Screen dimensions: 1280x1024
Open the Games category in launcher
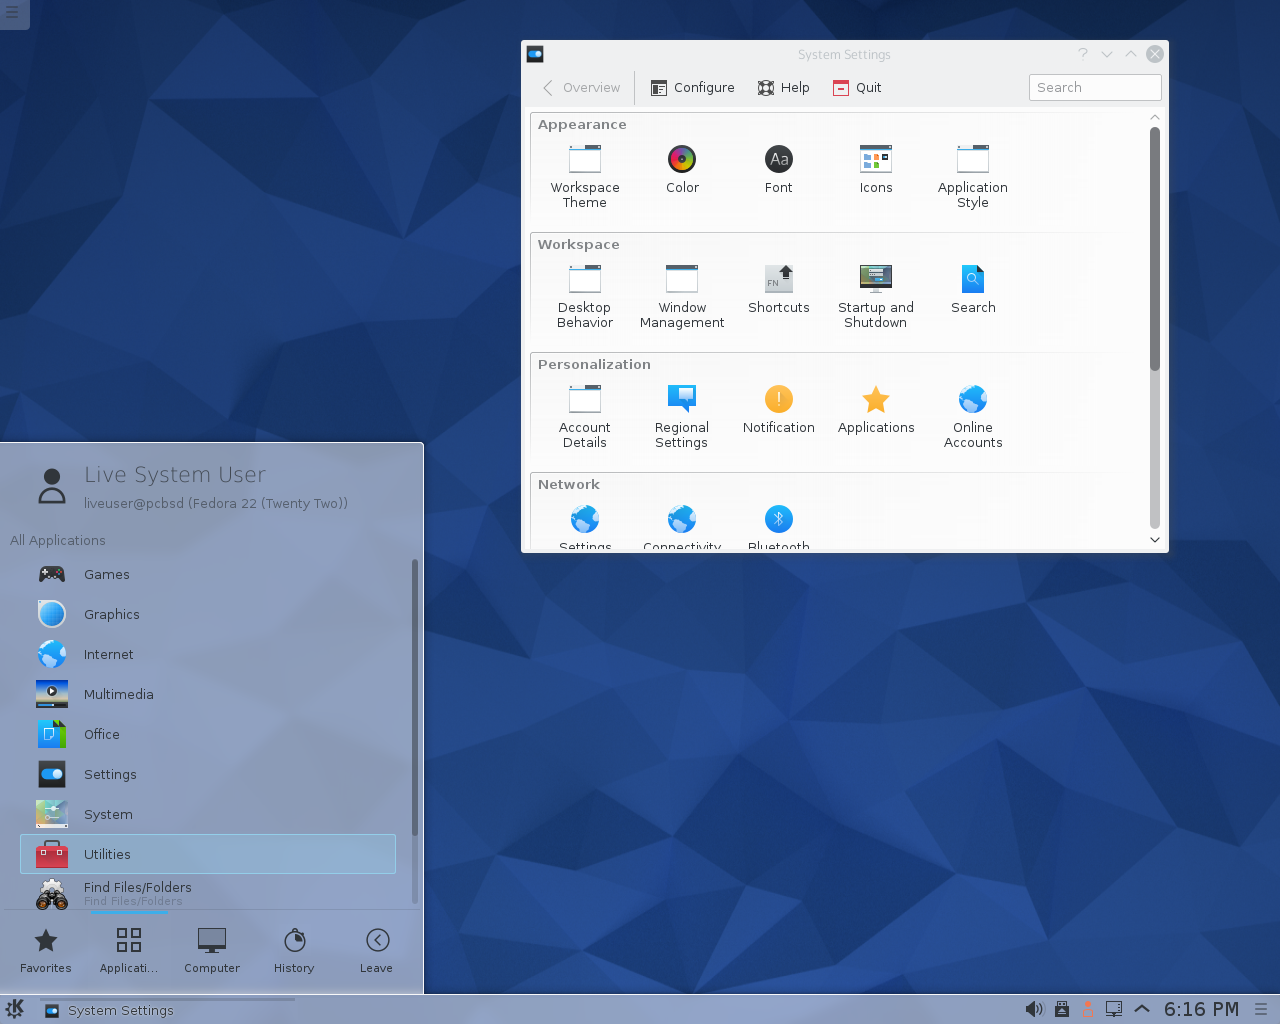pos(208,574)
